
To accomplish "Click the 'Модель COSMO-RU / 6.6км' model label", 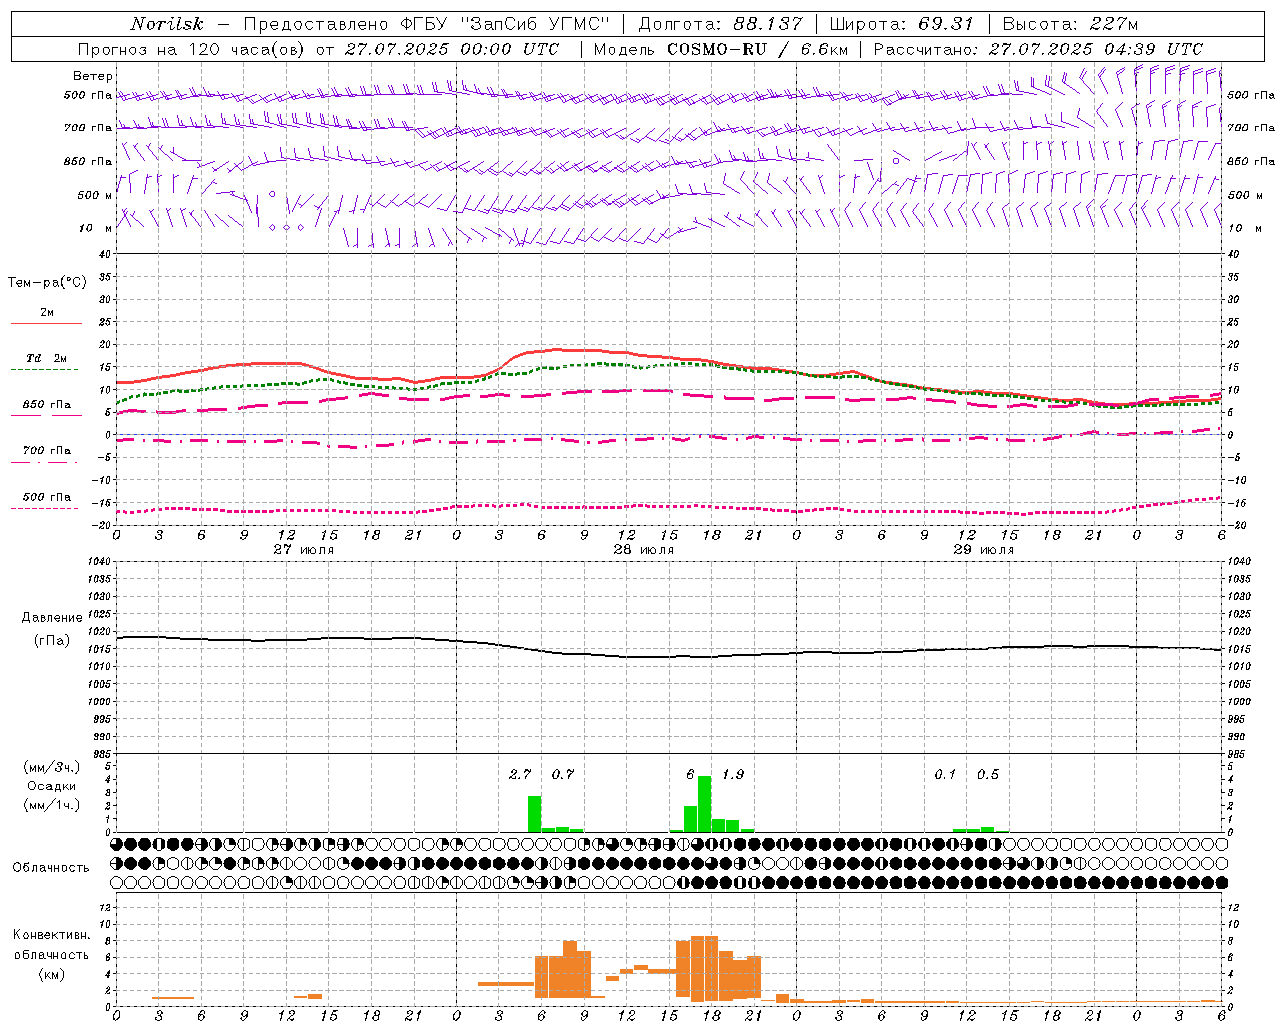I will [x=721, y=49].
